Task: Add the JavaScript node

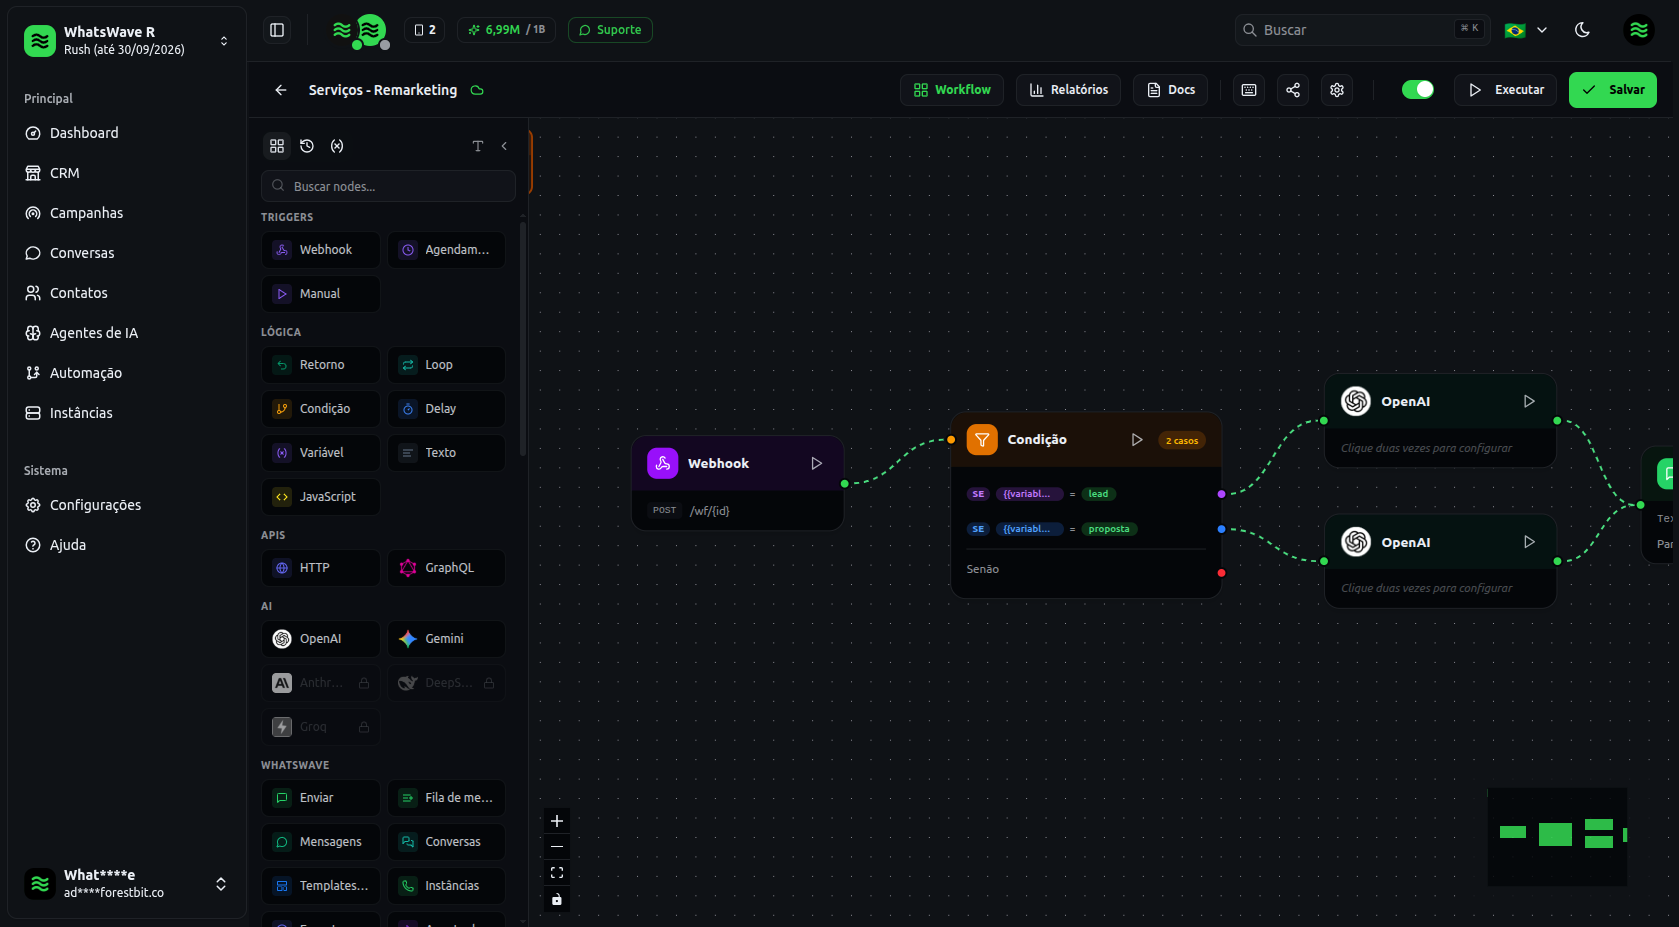Action: point(321,497)
